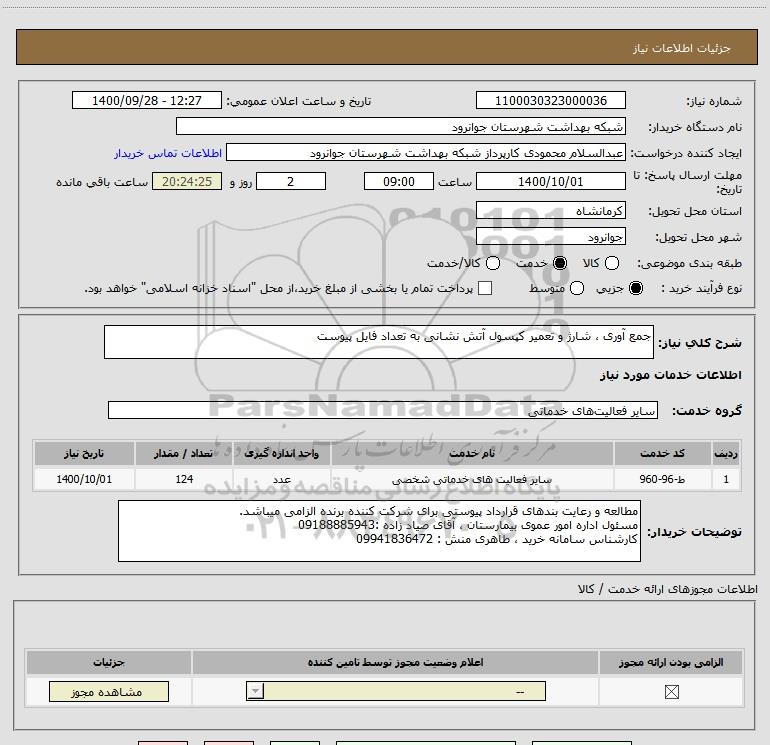Click the شماره نیاز field 1100030323000036
Screen dimensions: 770x745
point(550,101)
